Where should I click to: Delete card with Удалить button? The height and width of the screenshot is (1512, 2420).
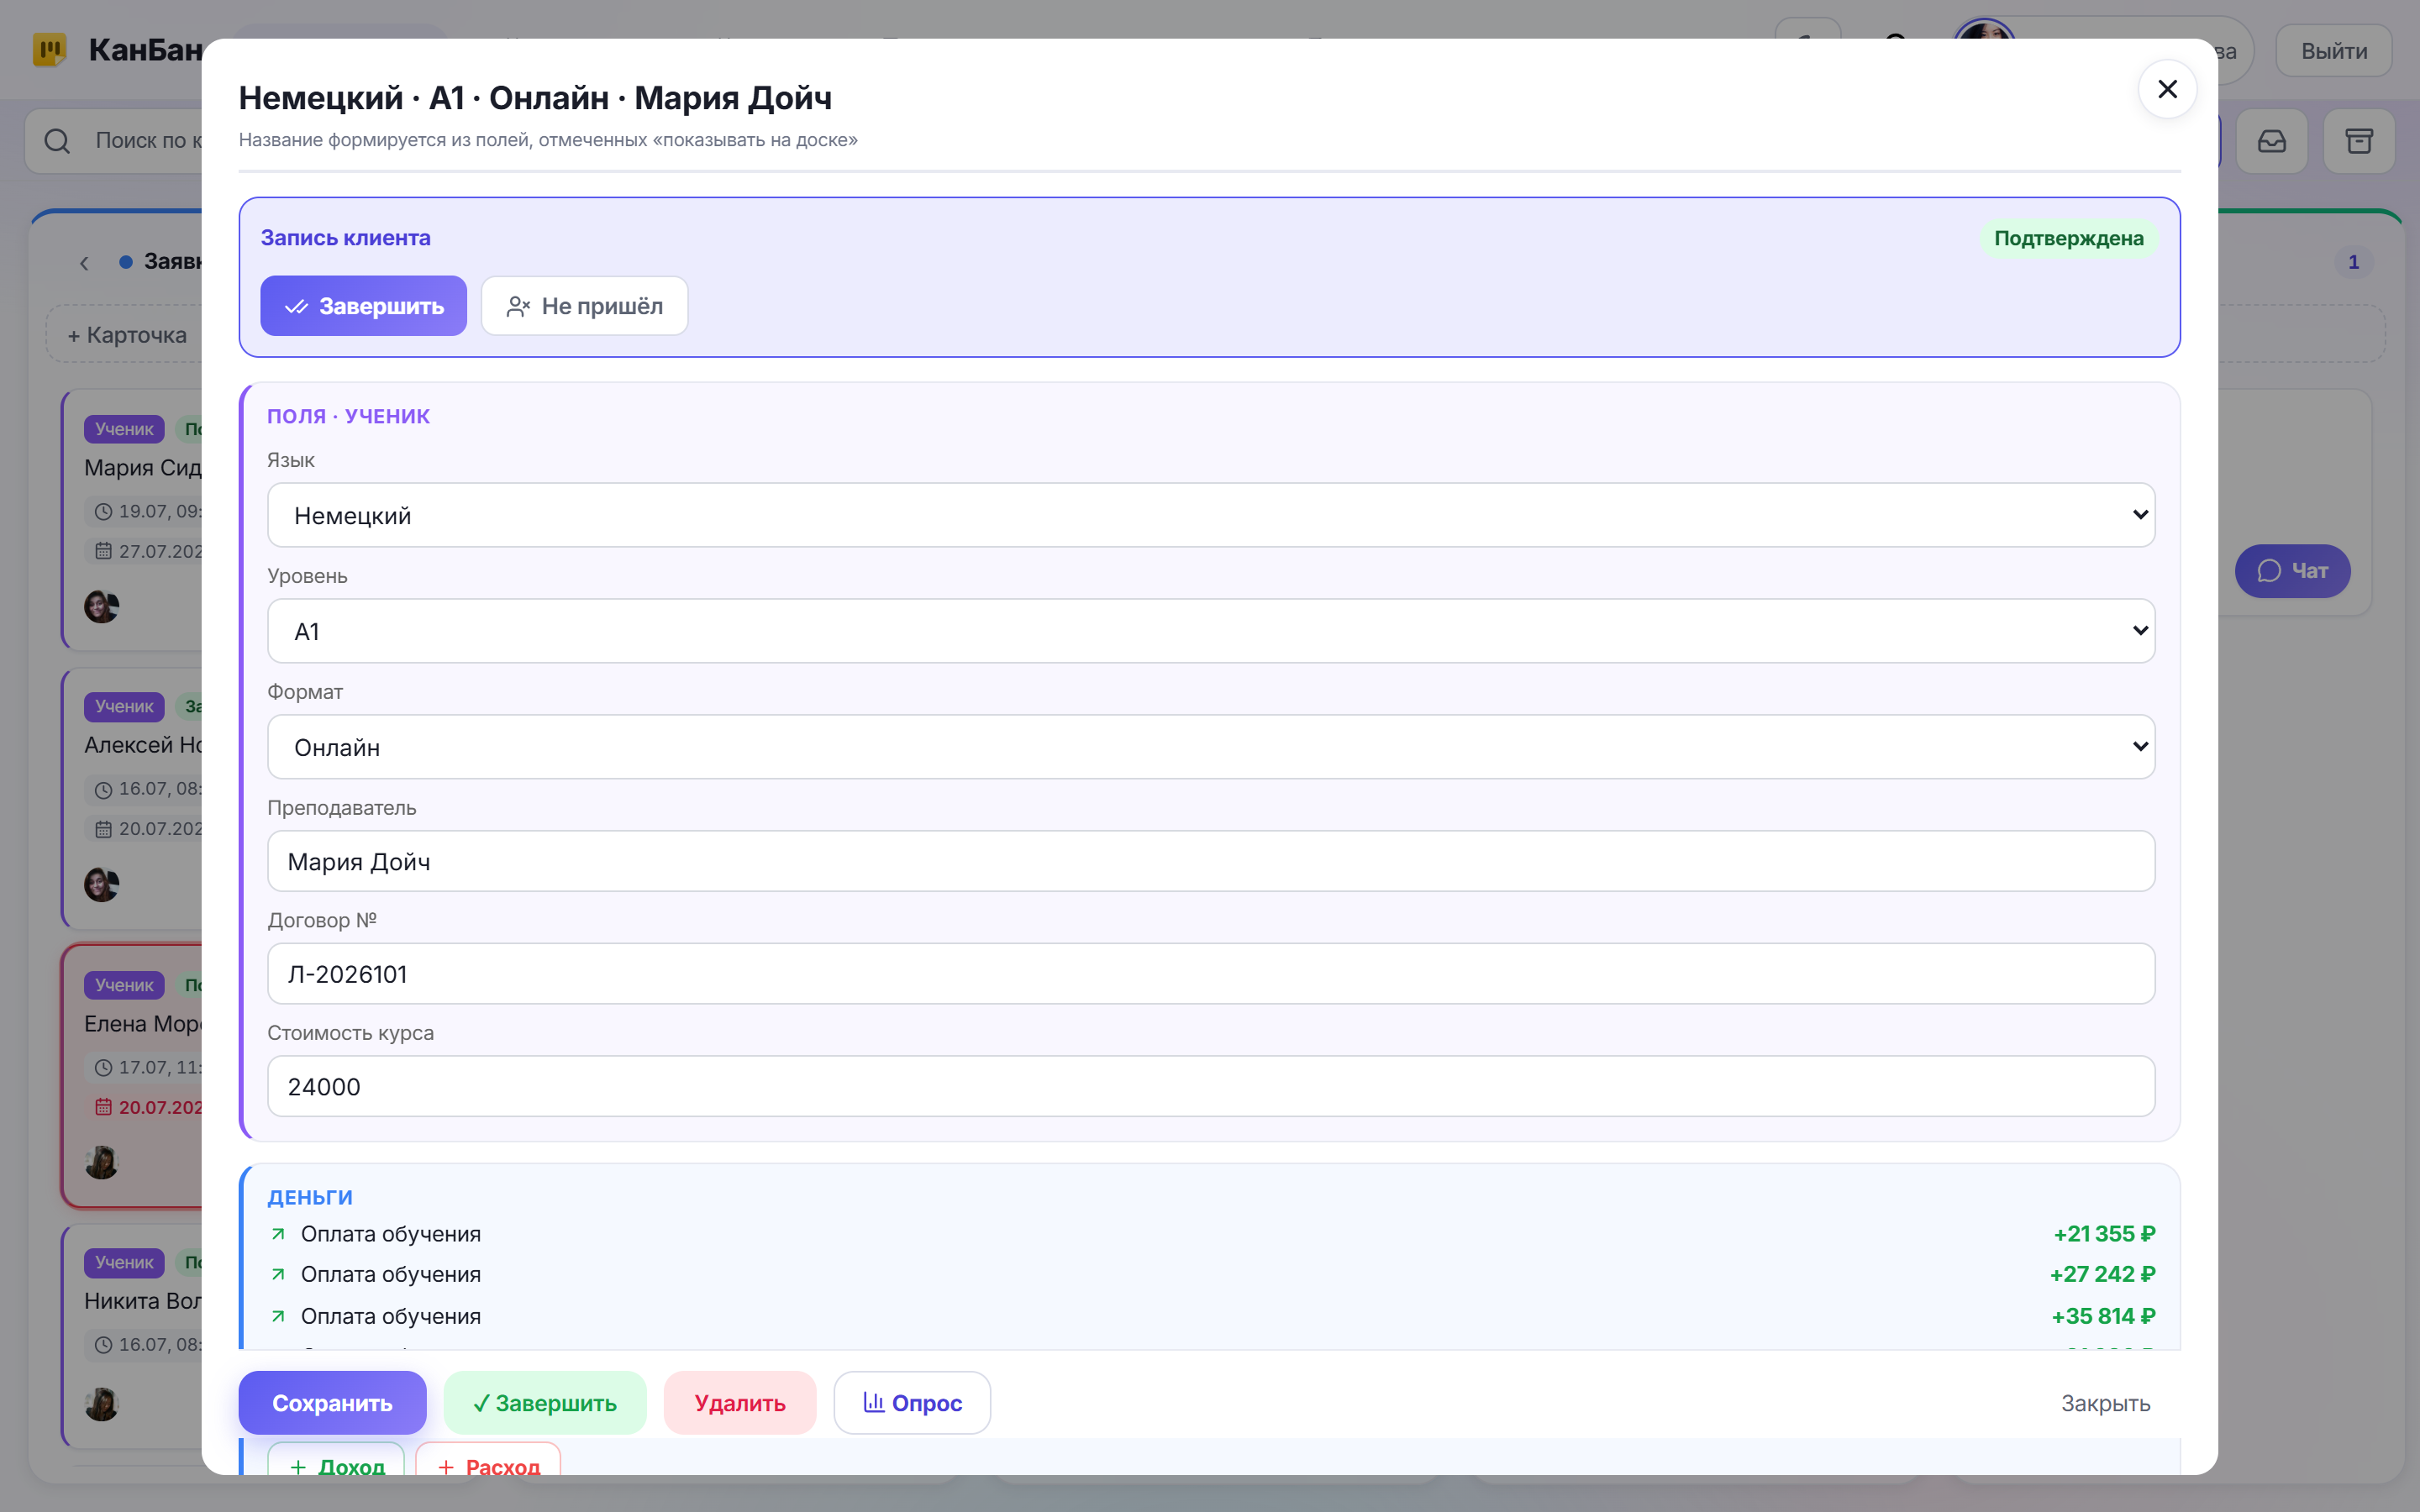click(x=740, y=1403)
